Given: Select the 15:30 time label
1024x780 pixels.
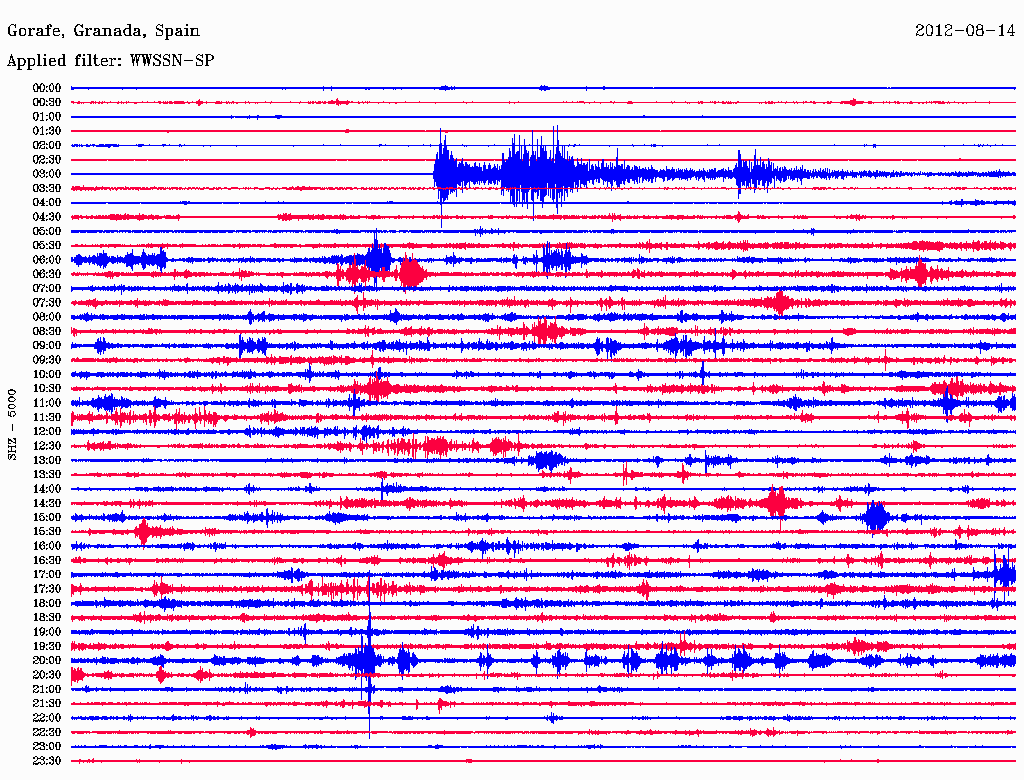Looking at the screenshot, I should [x=46, y=532].
